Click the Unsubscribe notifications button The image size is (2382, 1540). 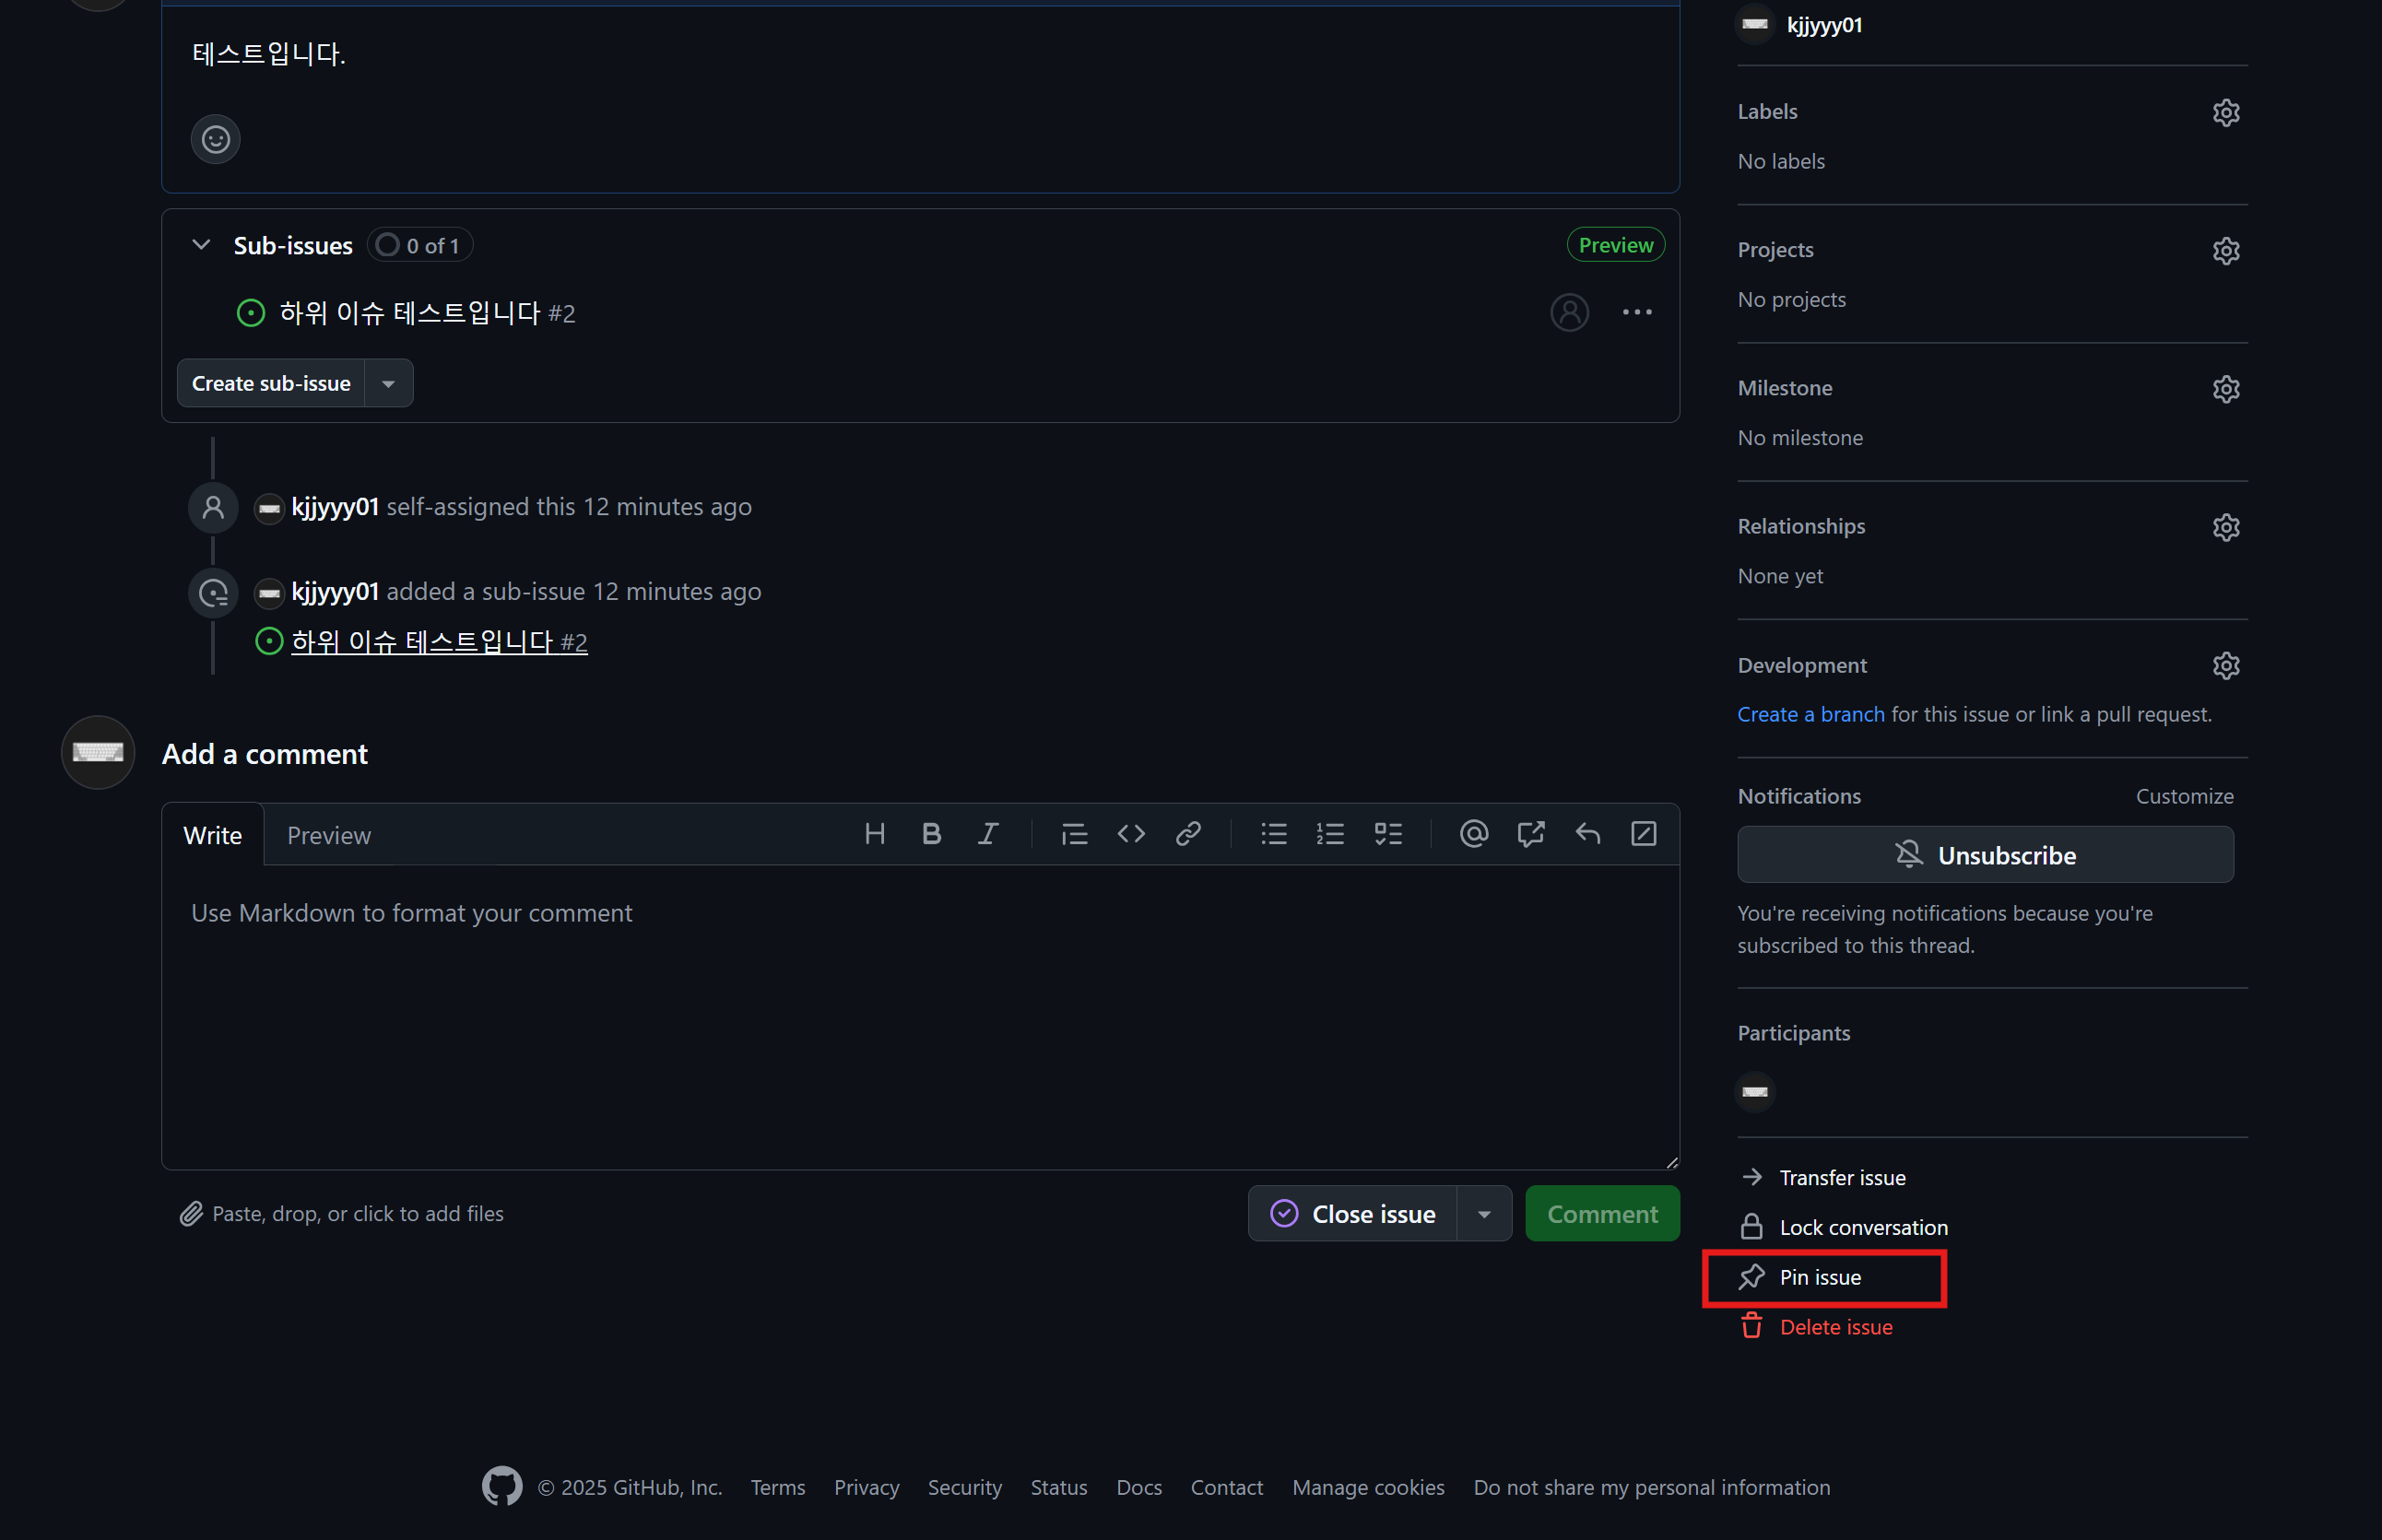click(x=1984, y=855)
